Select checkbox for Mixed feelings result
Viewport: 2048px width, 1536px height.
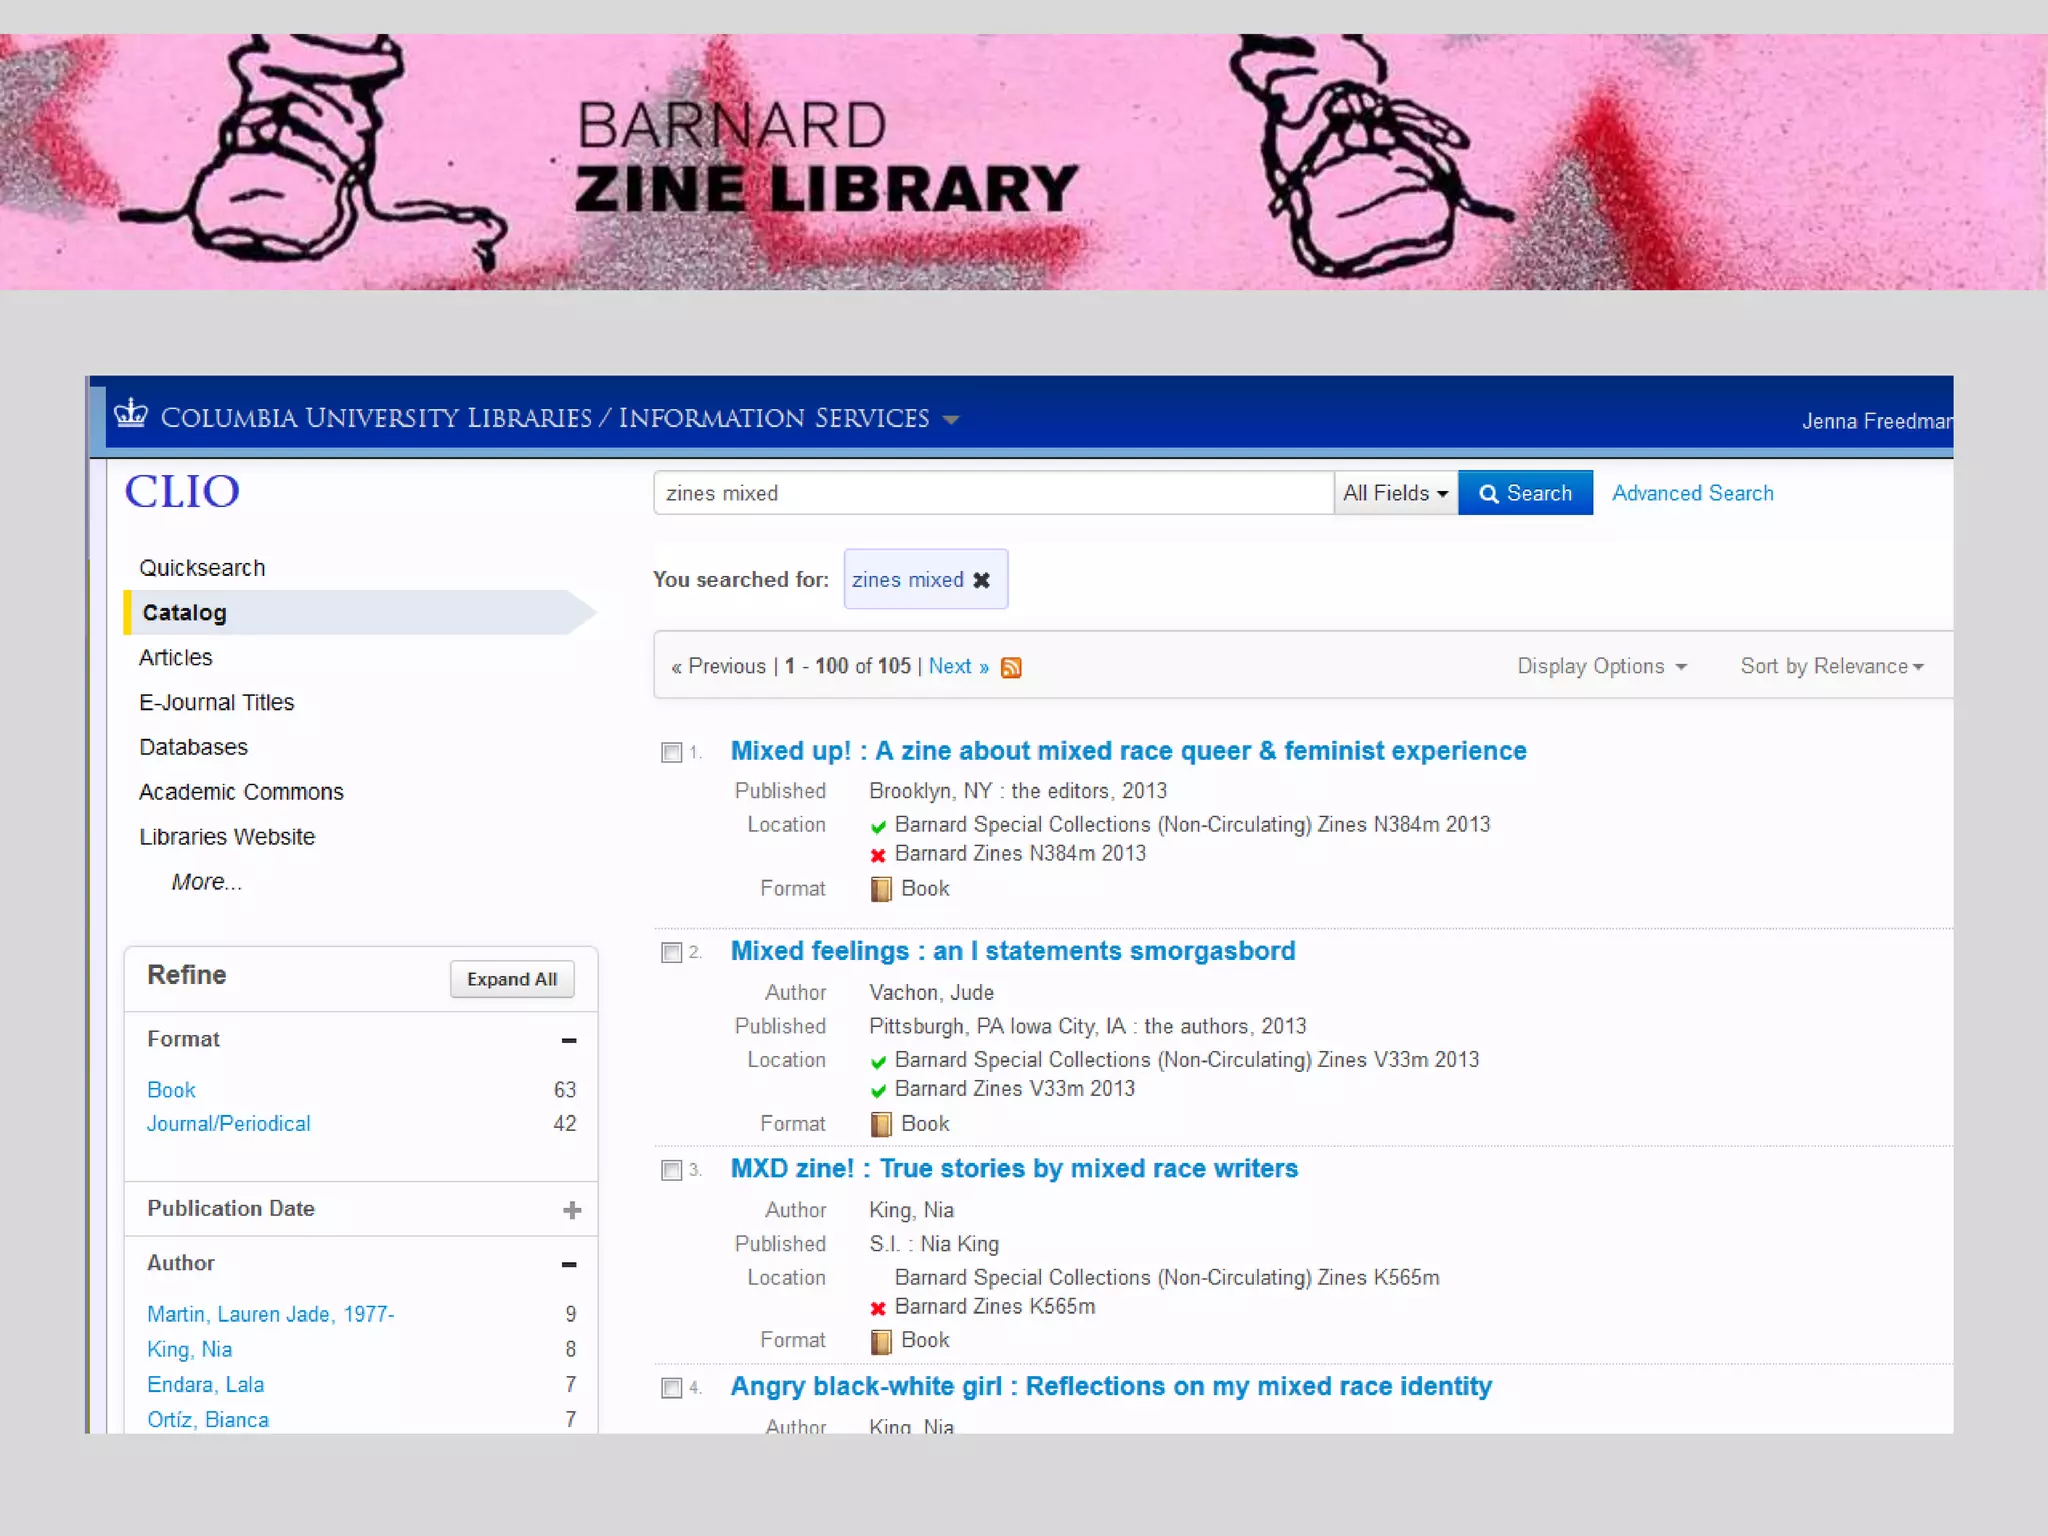click(672, 952)
